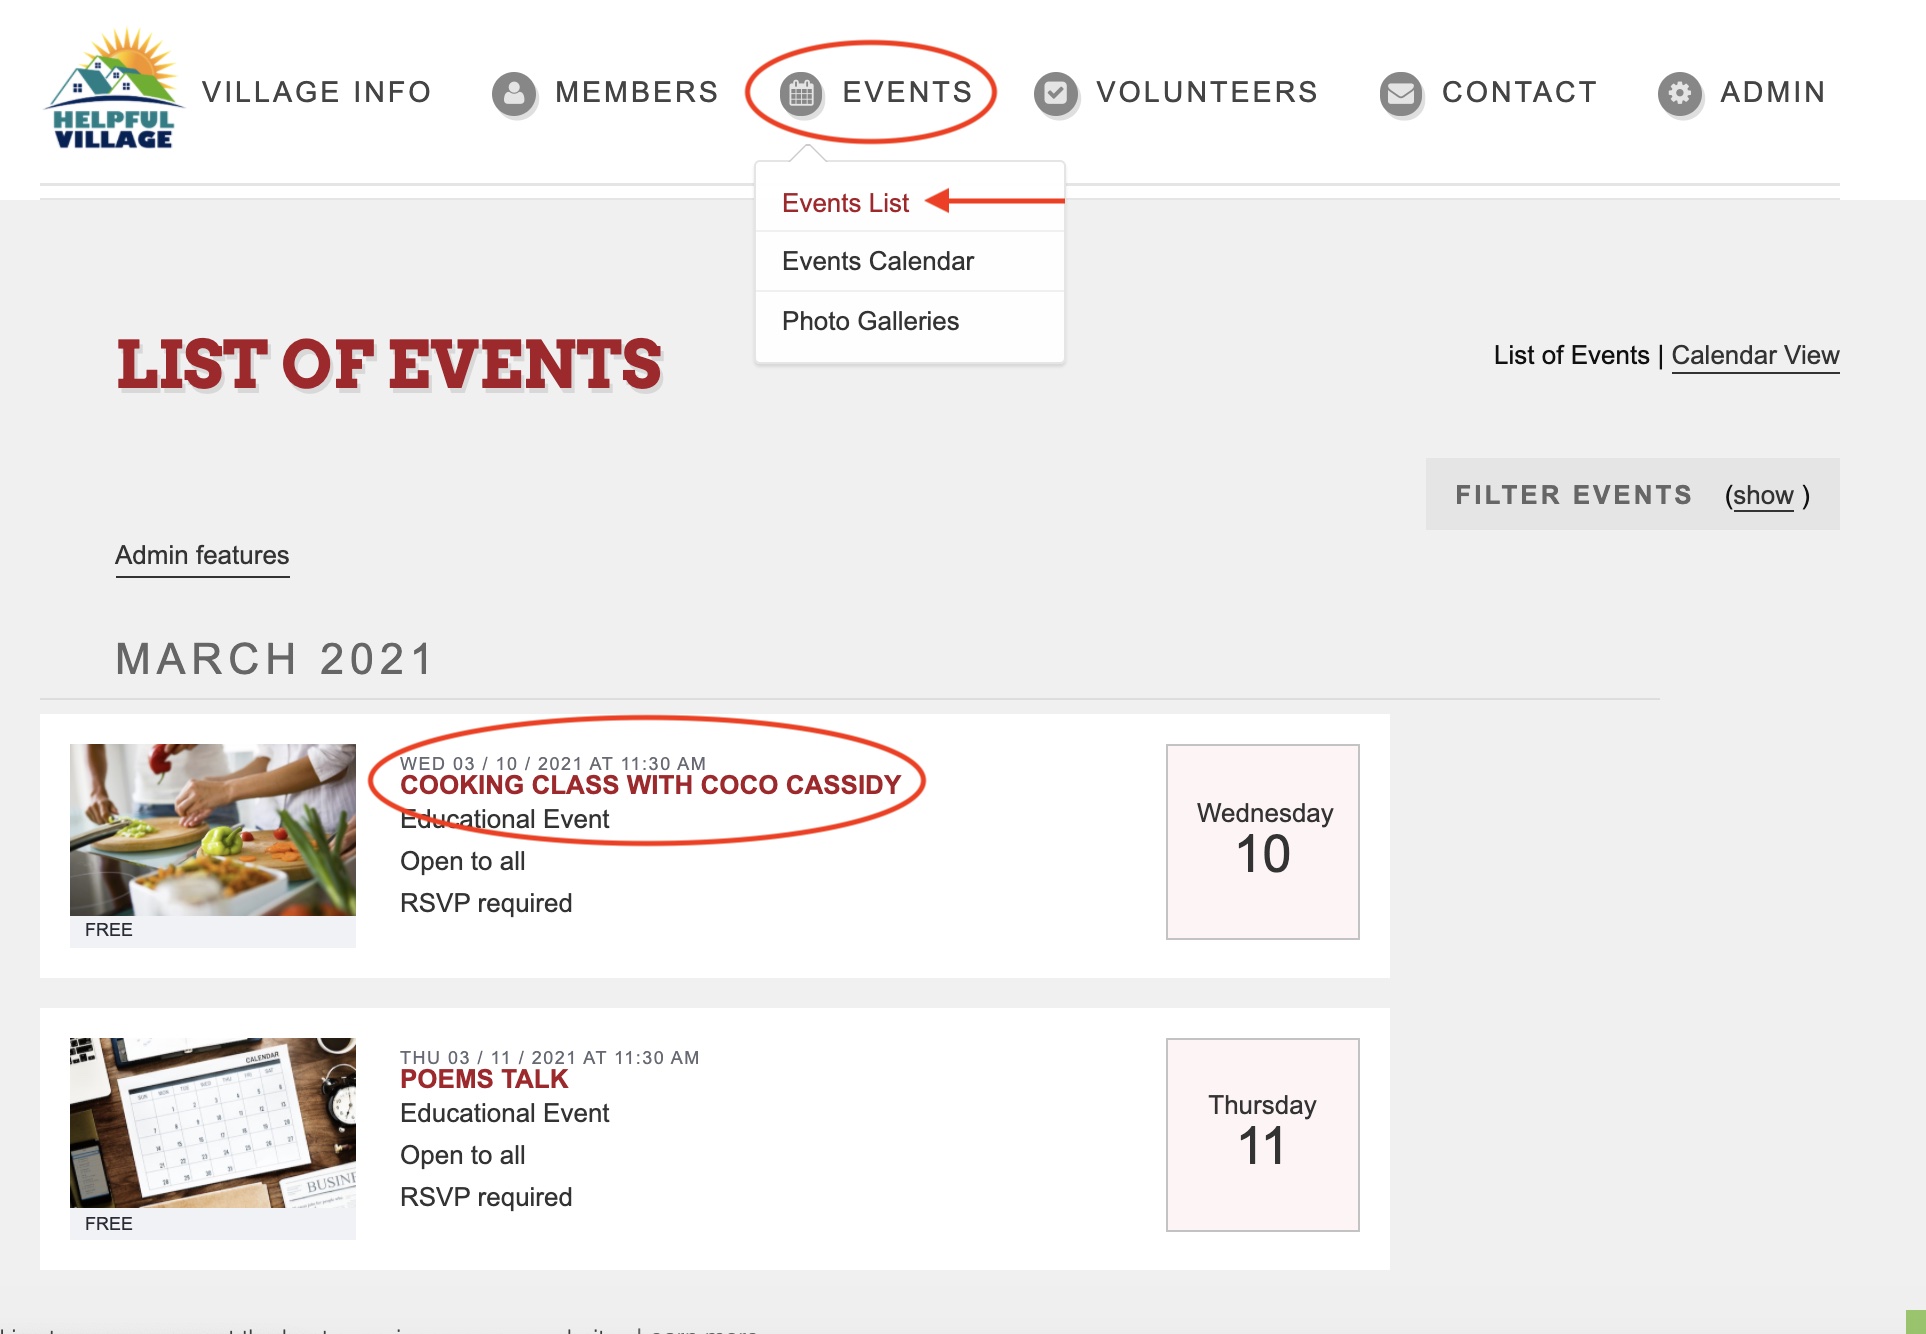Select the Members person icon

click(x=514, y=95)
